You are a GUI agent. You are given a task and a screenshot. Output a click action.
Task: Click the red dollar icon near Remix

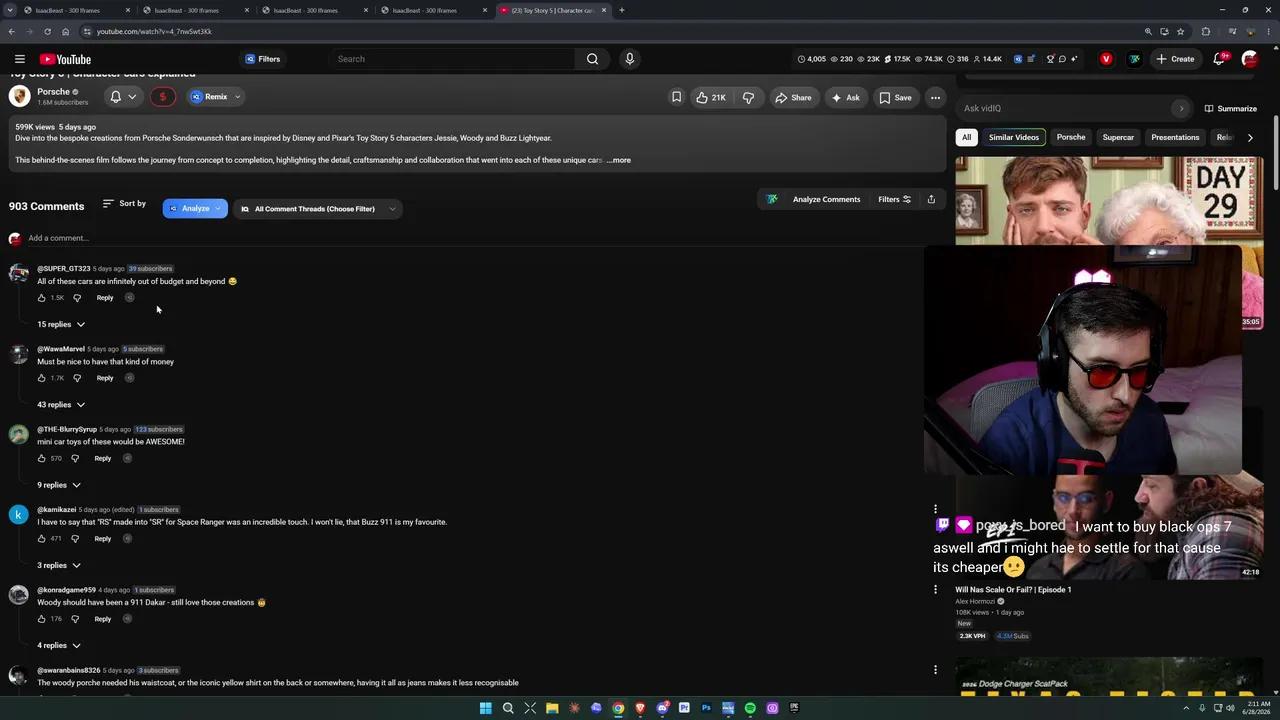163,97
